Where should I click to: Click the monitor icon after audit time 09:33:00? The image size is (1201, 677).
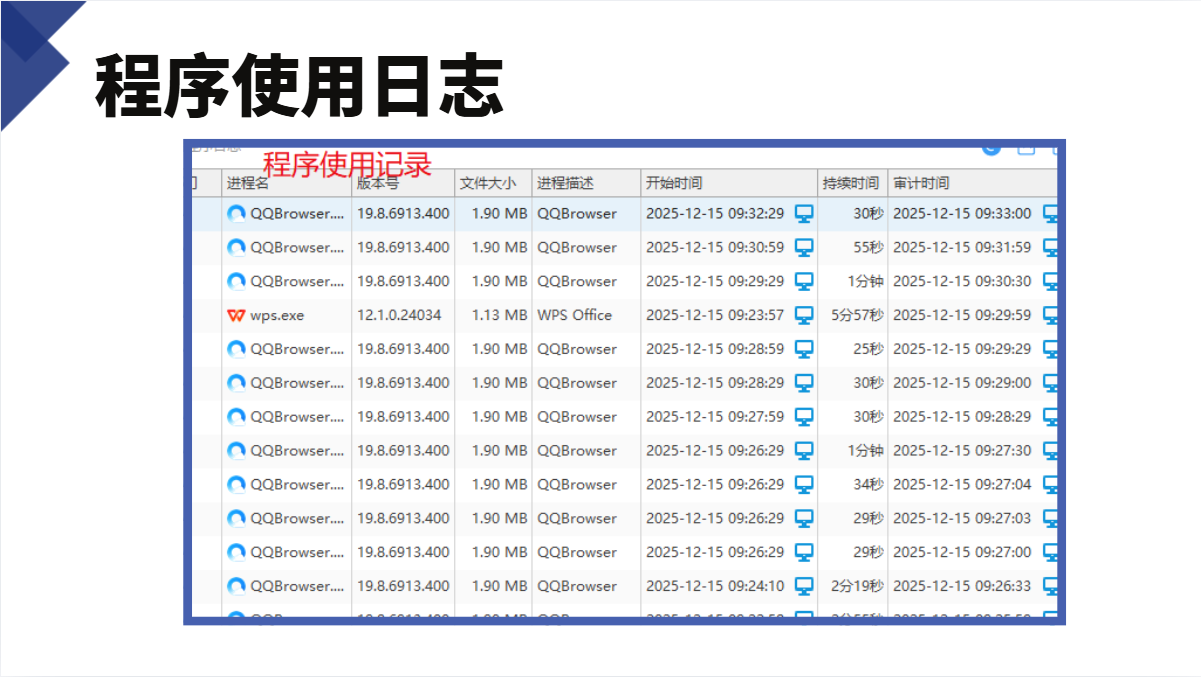coord(1051,214)
